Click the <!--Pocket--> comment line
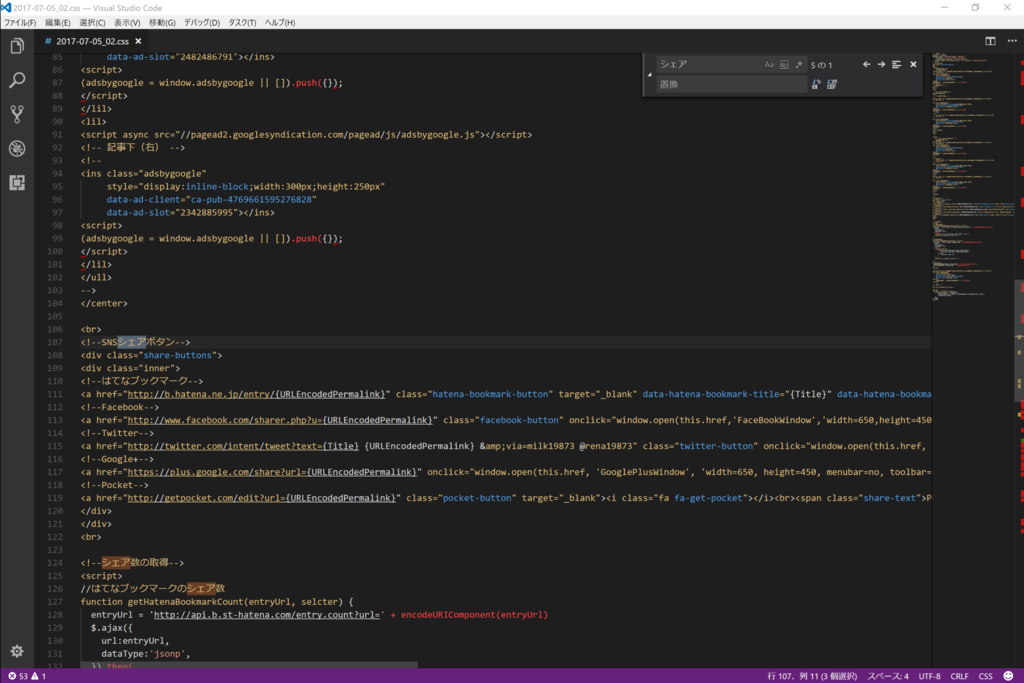Screen dimensions: 1024x683 click(115, 484)
